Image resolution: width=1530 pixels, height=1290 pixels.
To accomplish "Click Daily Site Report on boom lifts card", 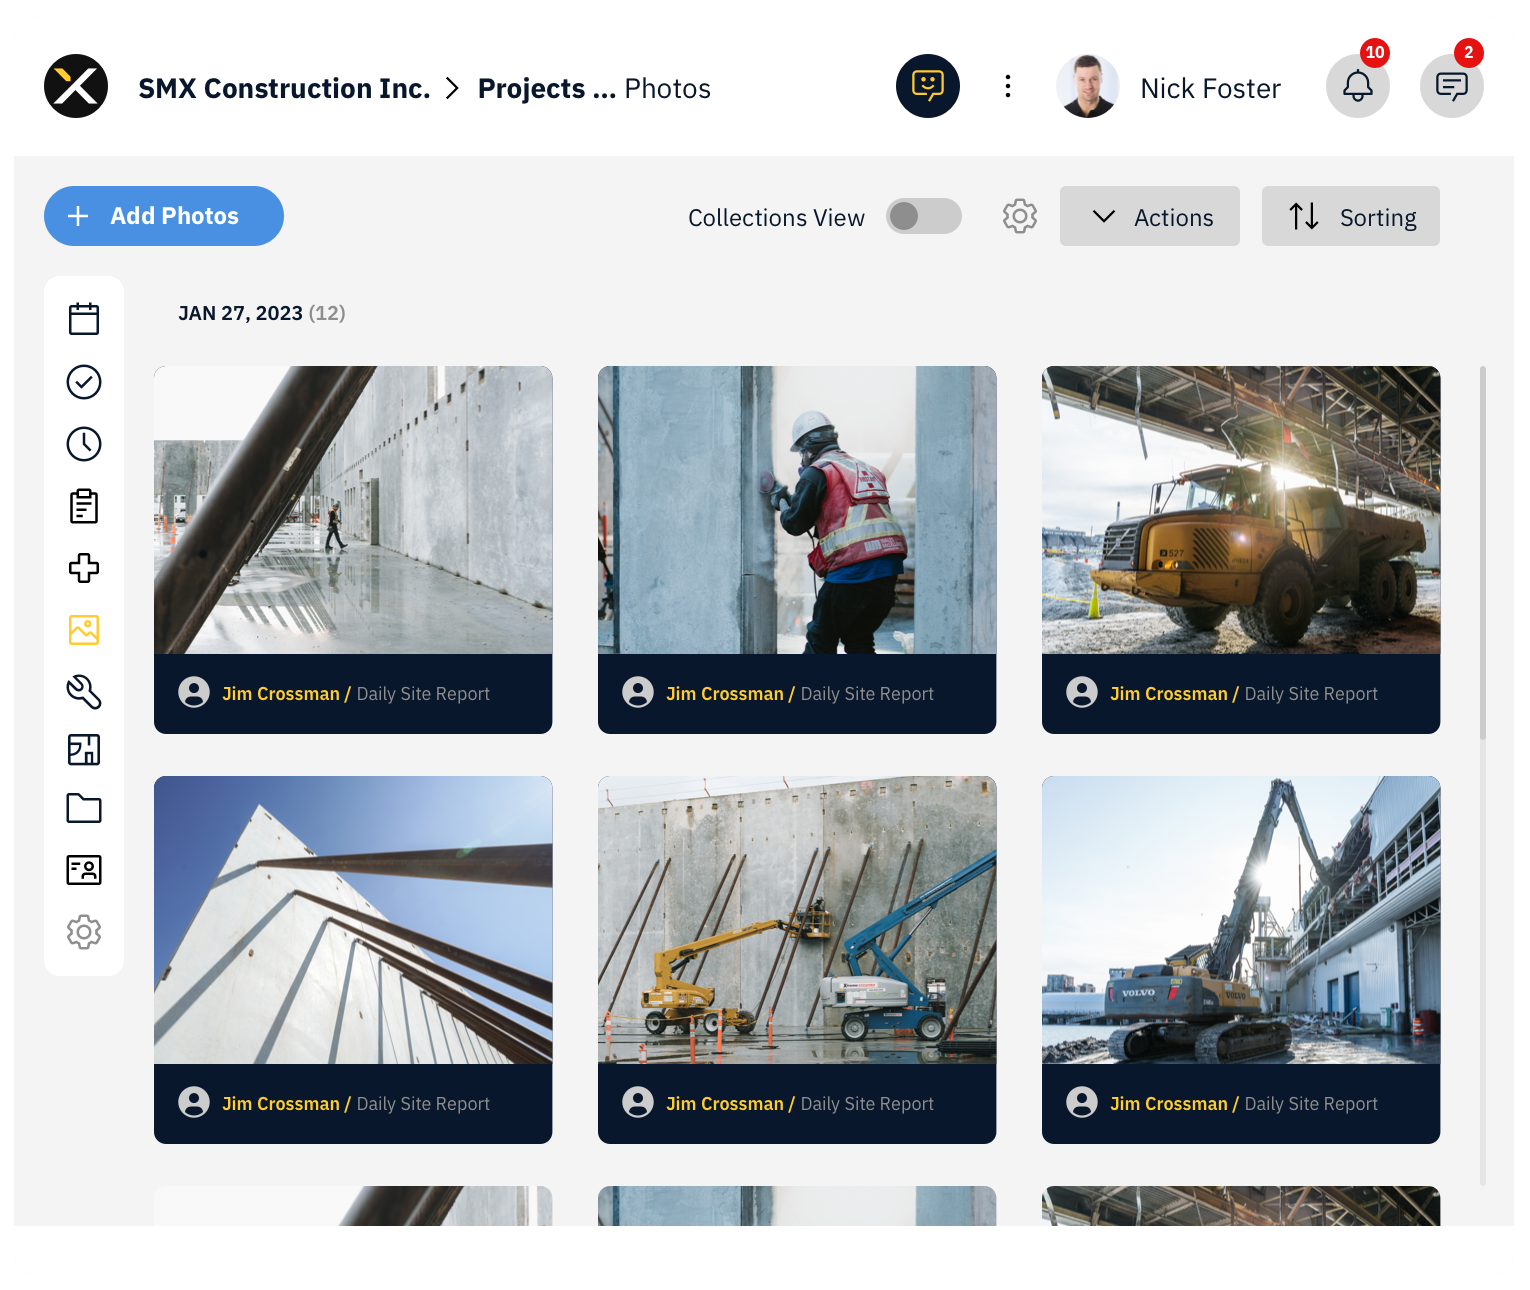I will point(867,1104).
